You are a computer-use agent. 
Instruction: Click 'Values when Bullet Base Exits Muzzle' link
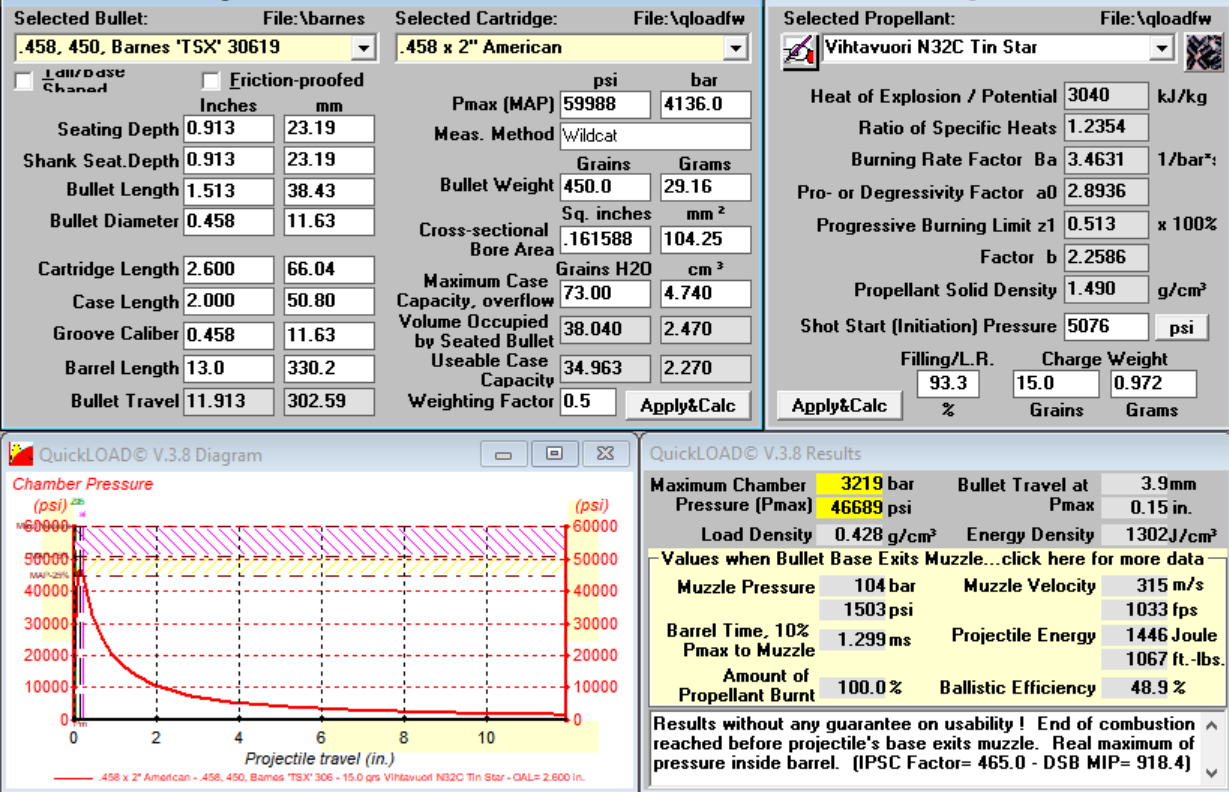[x=932, y=559]
